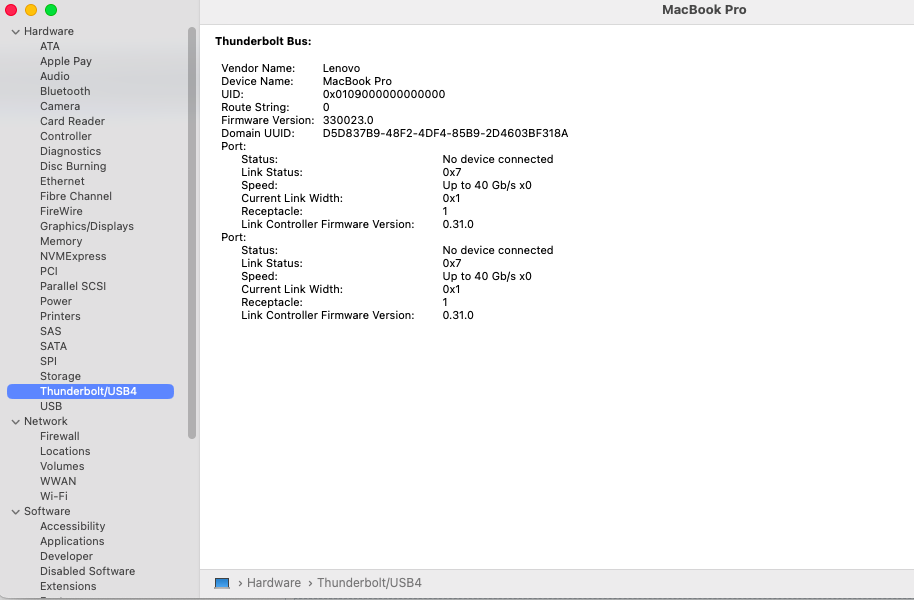
Task: Click Thunderbolt/USB4 in the breadcrumb path
Action: [372, 582]
